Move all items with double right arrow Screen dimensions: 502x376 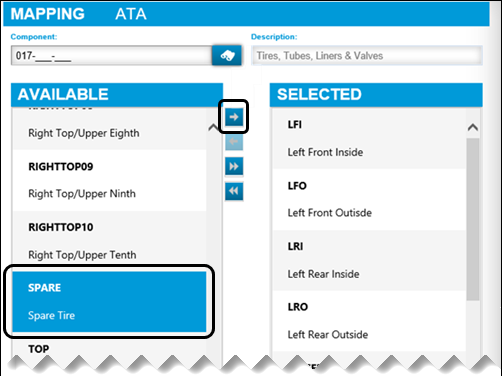pos(234,166)
